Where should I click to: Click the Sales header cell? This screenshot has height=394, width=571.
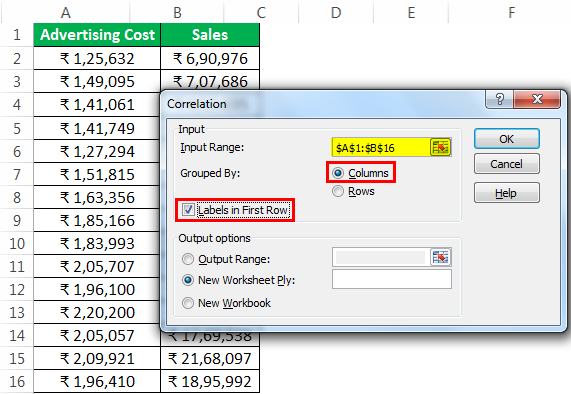(210, 35)
